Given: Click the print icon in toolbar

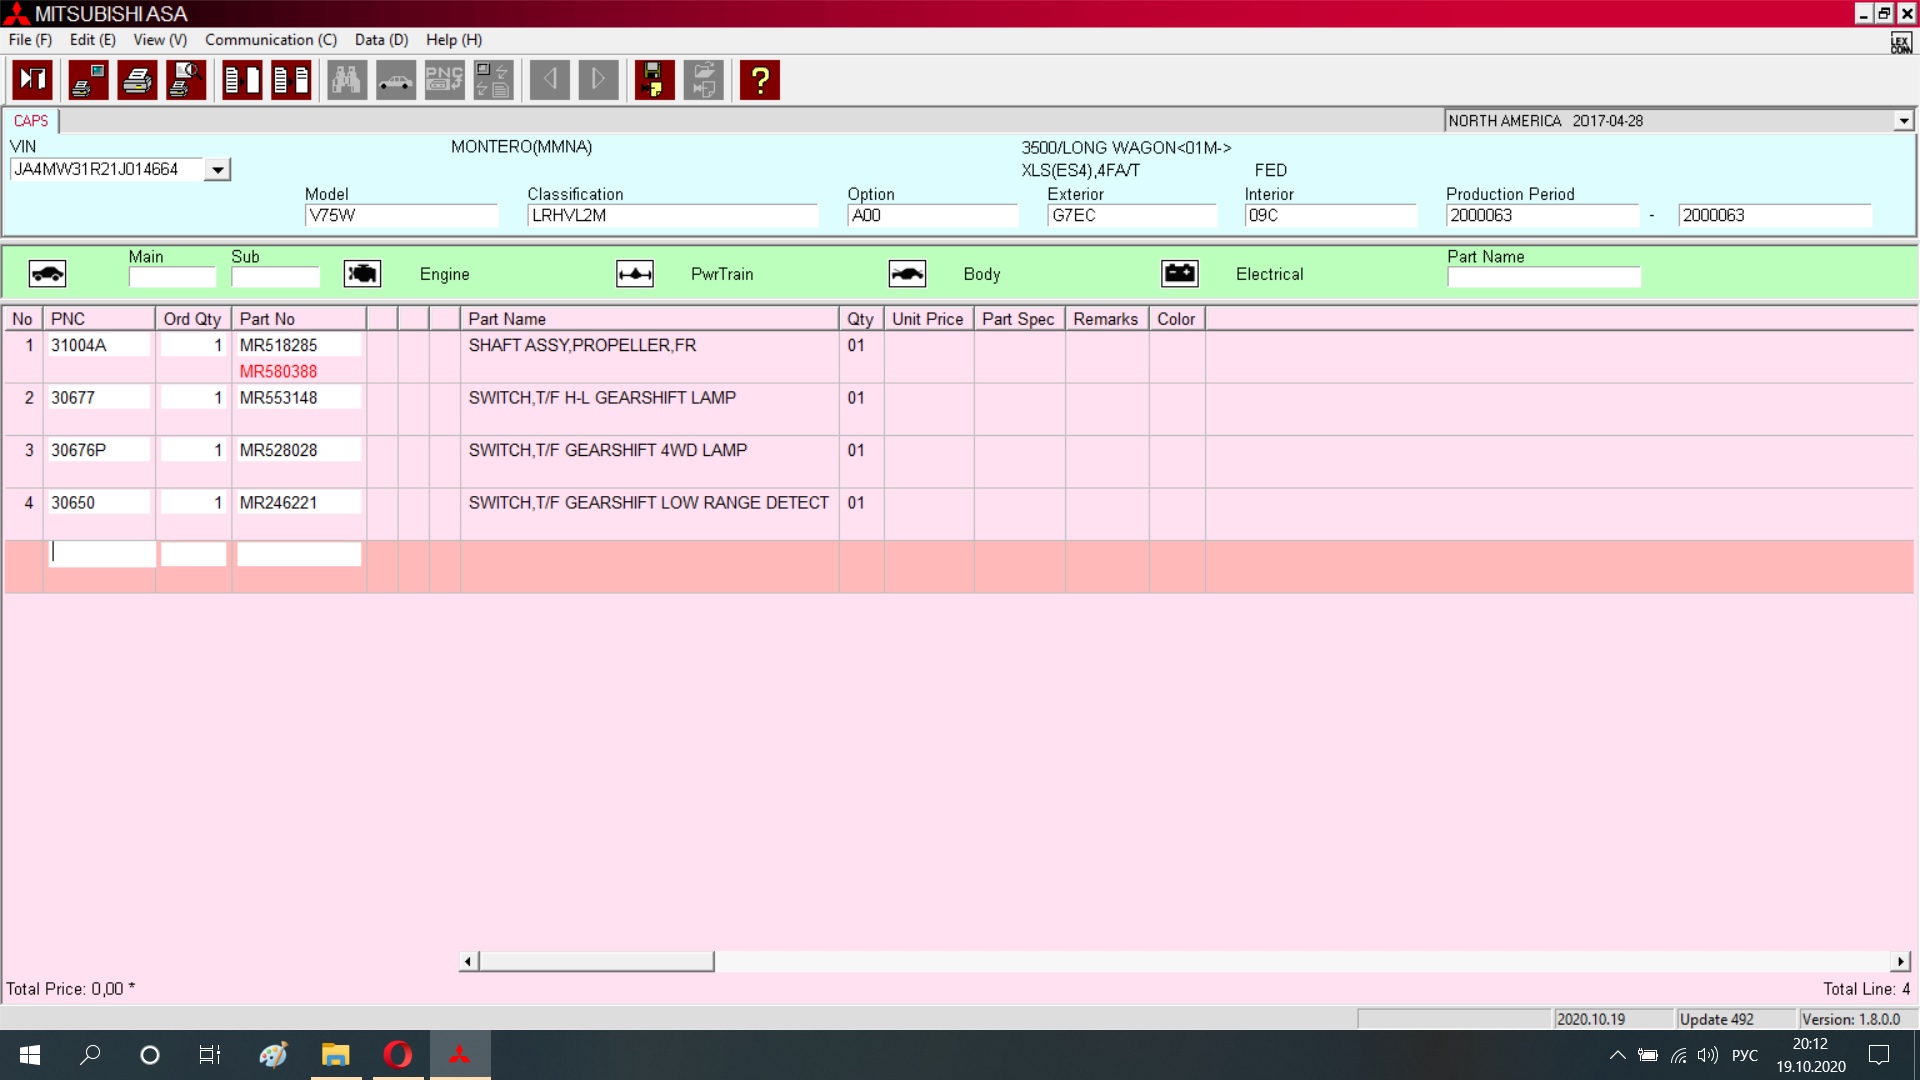Looking at the screenshot, I should (137, 80).
